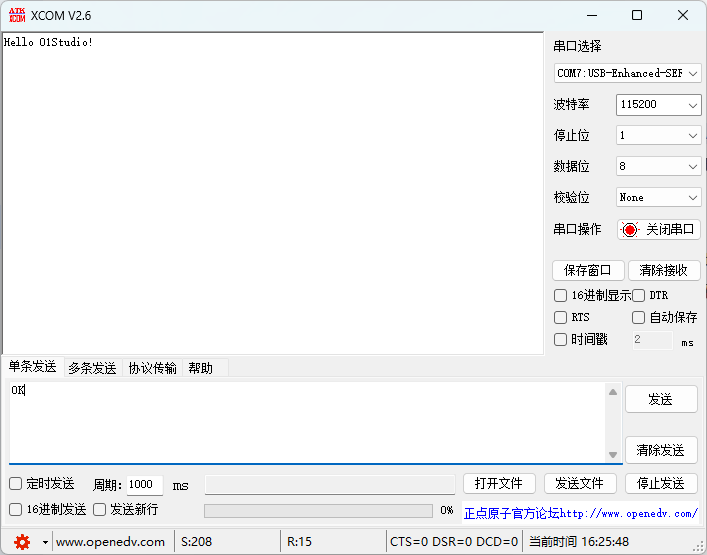
Task: Switch to 单条发送 tab
Action: click(32, 367)
